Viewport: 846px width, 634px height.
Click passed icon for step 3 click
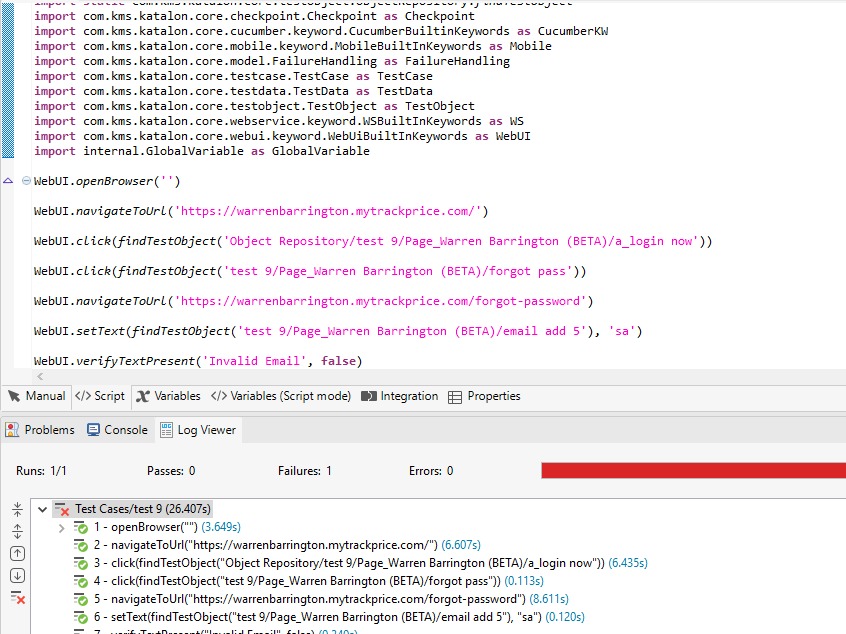[x=81, y=563]
